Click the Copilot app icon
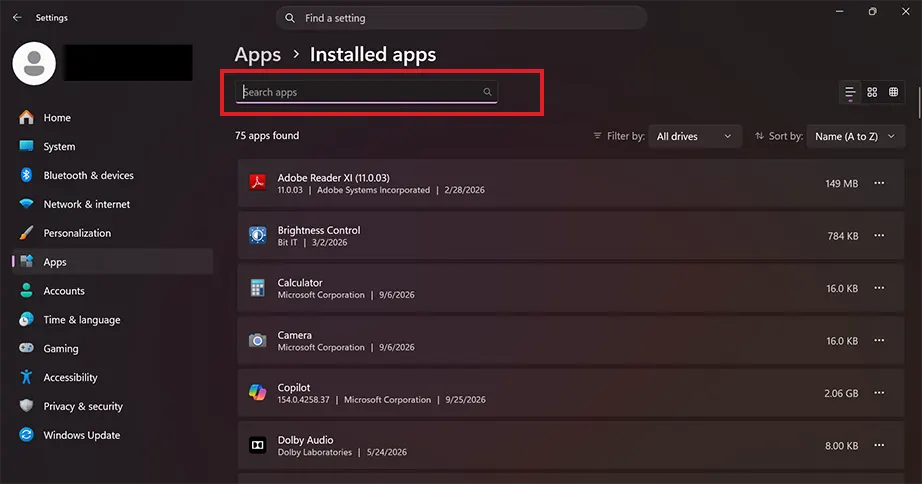Screen dimensions: 922x484 [258, 392]
